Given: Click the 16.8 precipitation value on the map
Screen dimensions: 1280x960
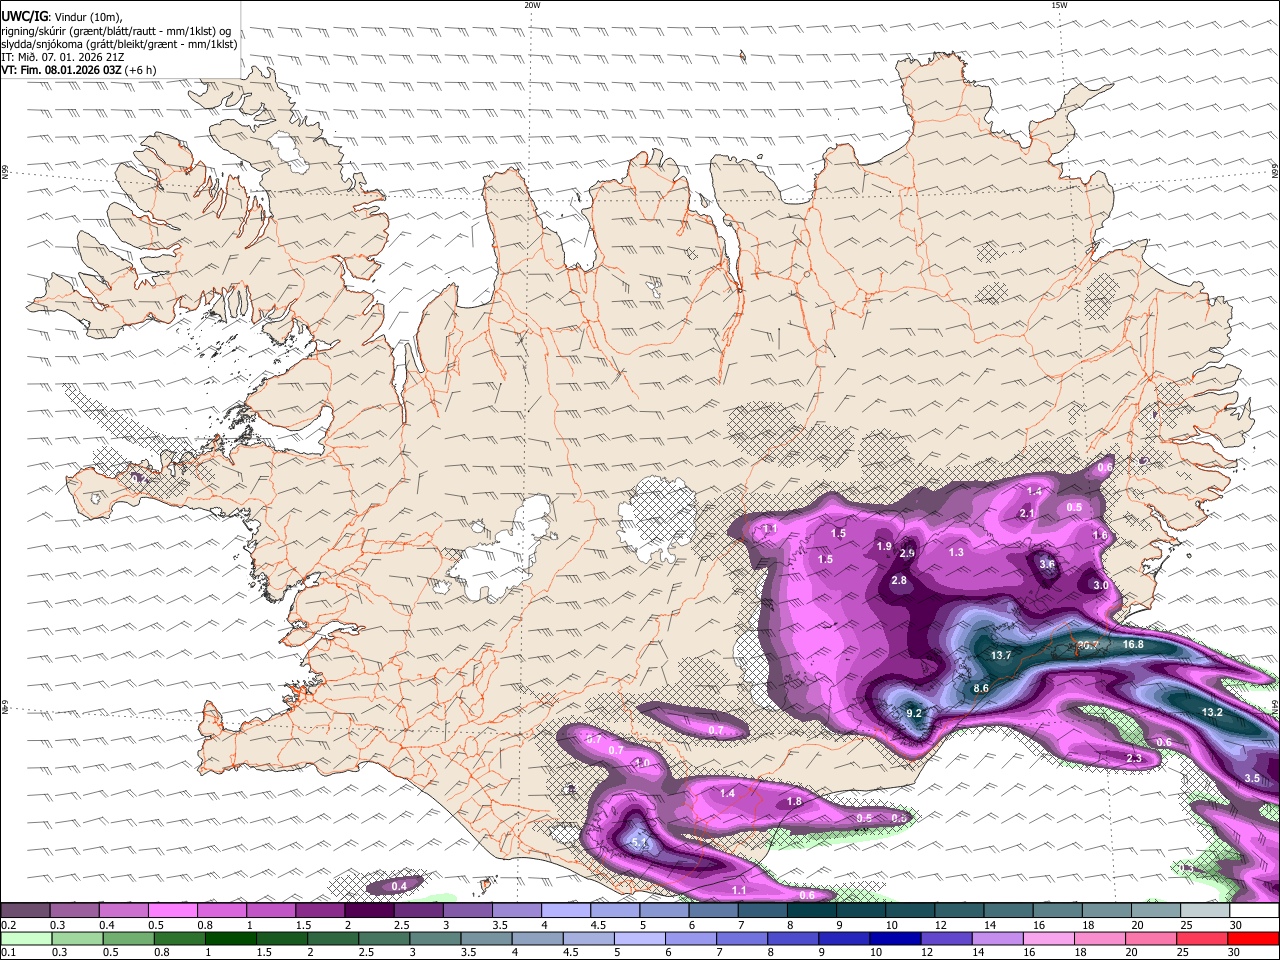Looking at the screenshot, I should 1133,645.
